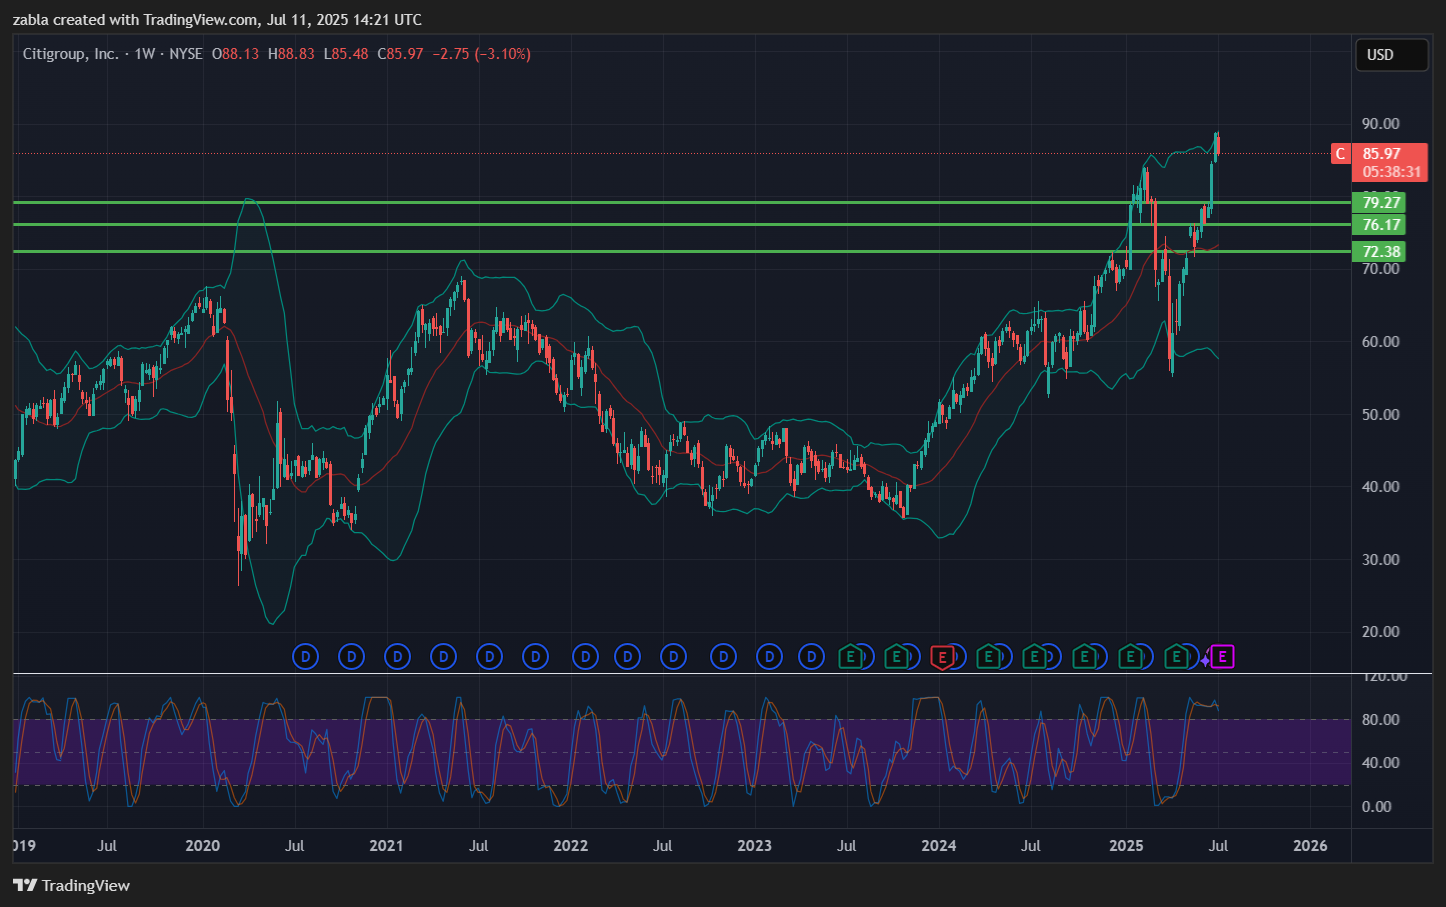This screenshot has height=907, width=1446.
Task: Click the November 2020 dividend marker
Action: coord(351,657)
